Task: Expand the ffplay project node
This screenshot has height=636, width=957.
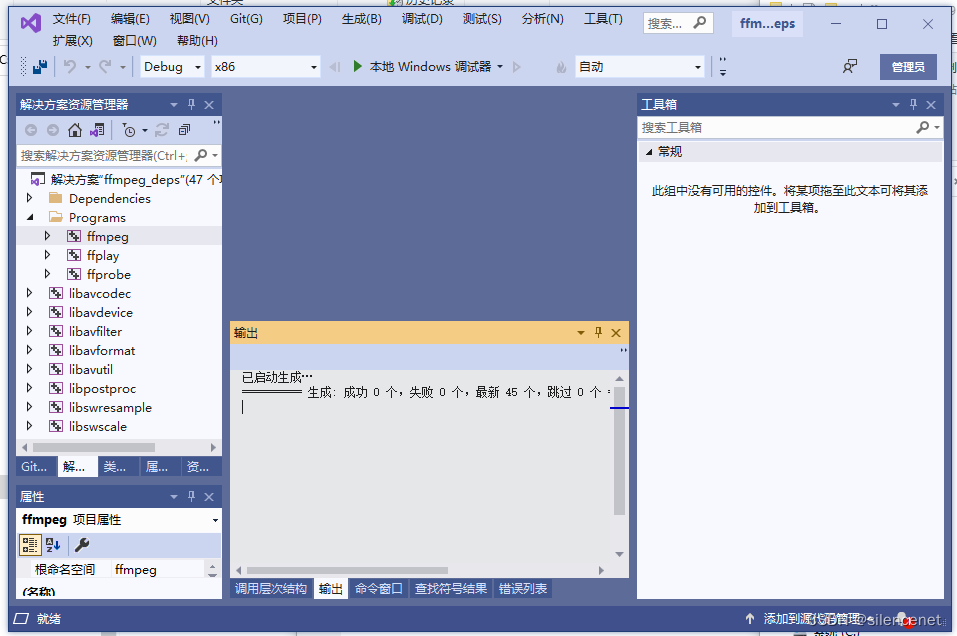Action: click(47, 255)
